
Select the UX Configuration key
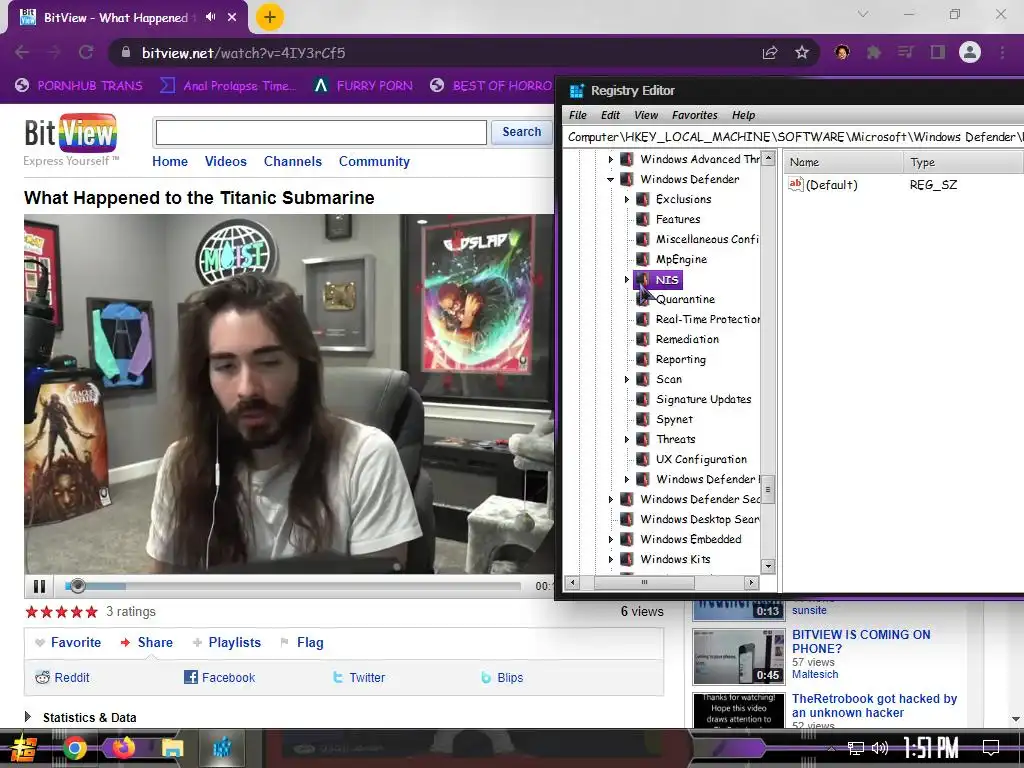[x=701, y=459]
